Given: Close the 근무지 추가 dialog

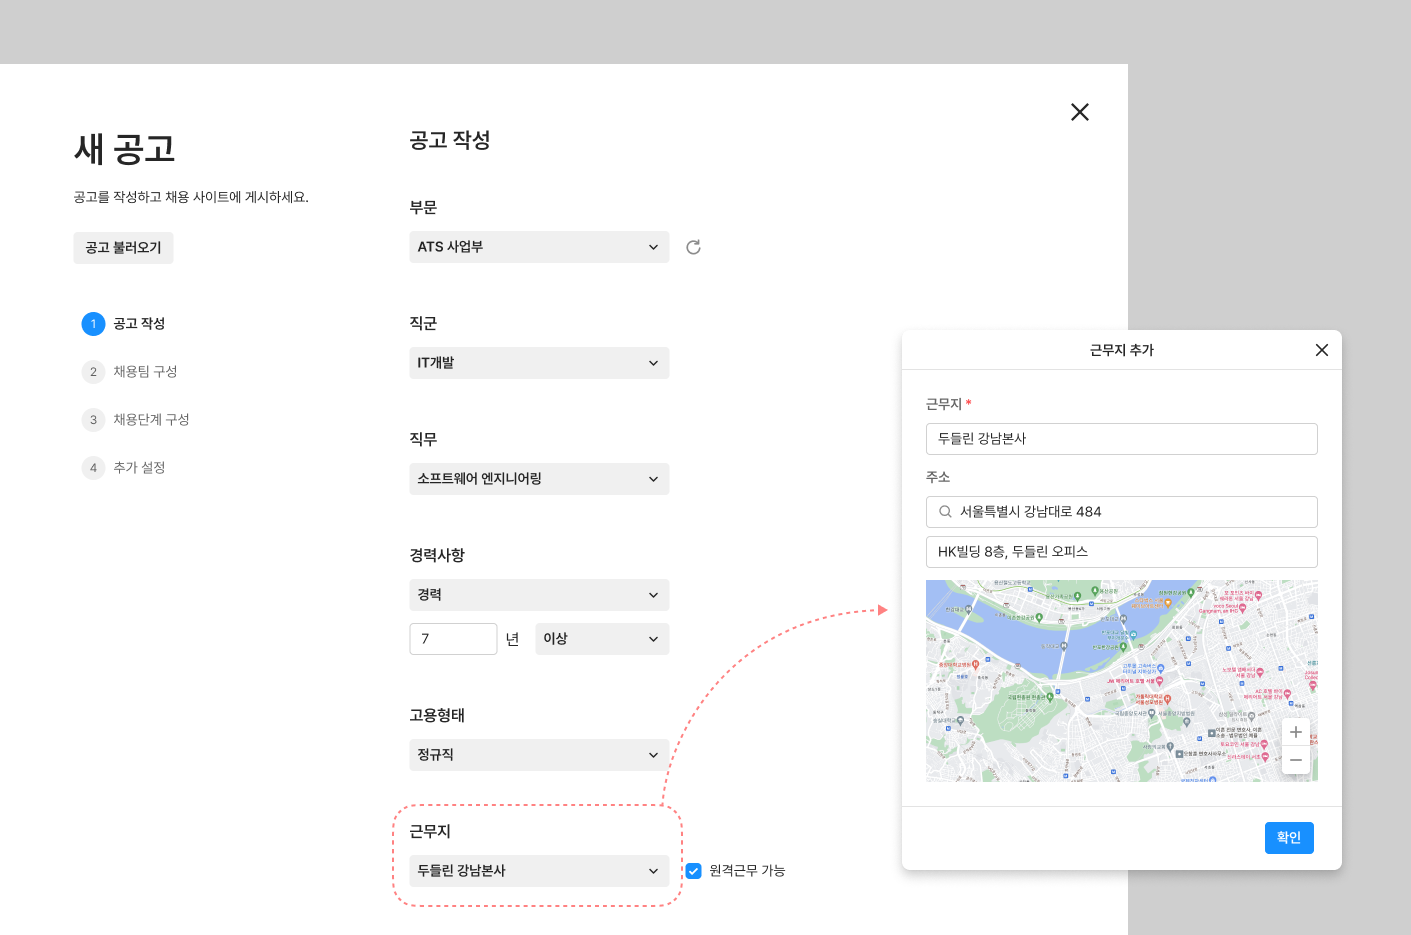Looking at the screenshot, I should click(x=1321, y=350).
